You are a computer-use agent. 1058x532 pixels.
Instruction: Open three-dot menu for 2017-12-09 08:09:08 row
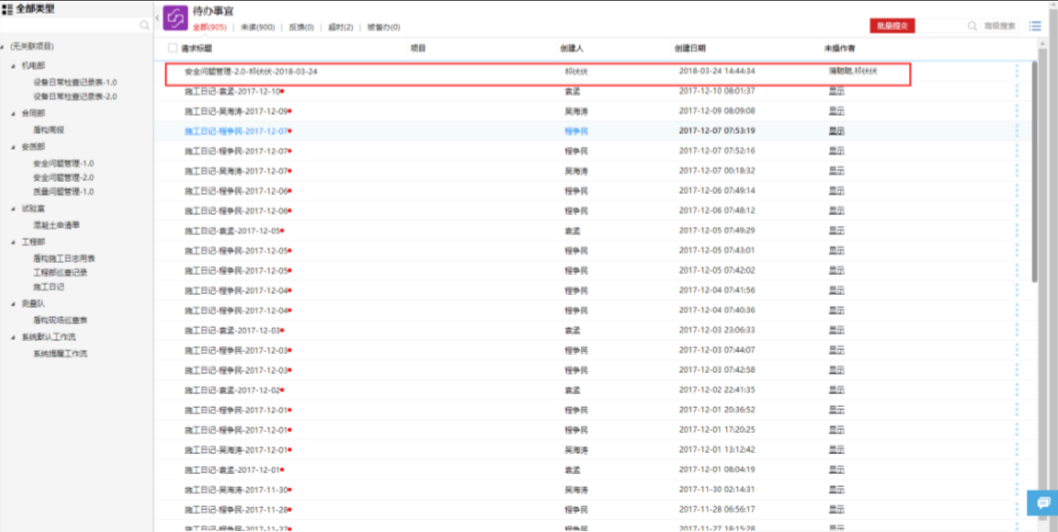click(x=1017, y=111)
